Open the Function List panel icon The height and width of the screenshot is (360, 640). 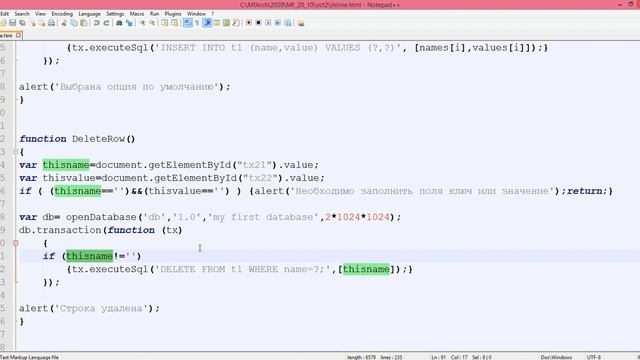point(236,23)
